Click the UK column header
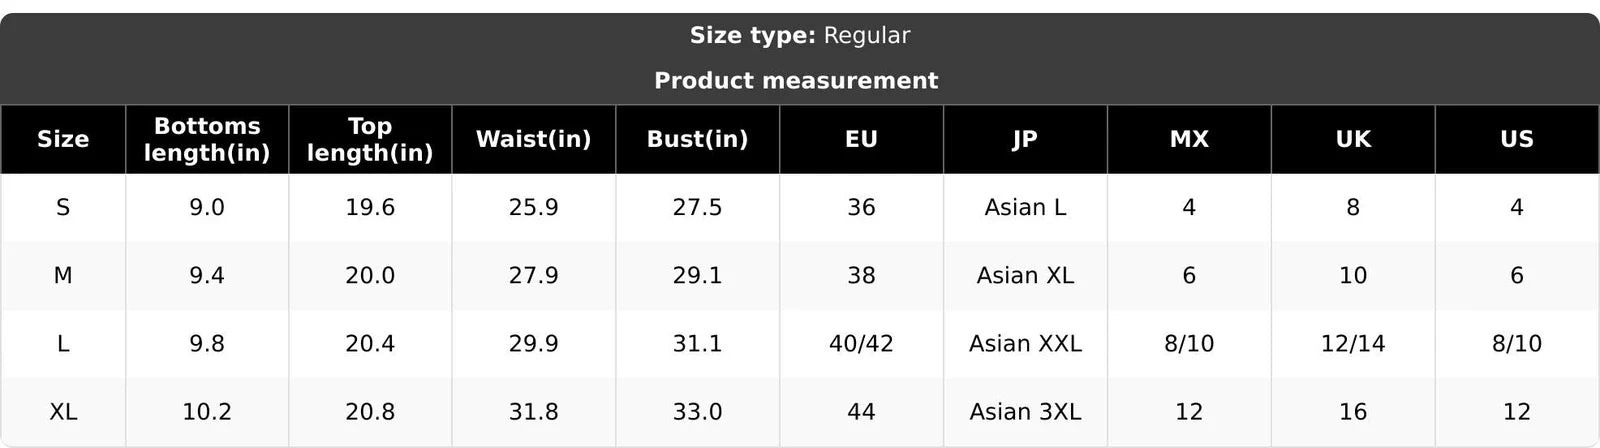Viewport: 1600px width, 448px height. (1353, 139)
